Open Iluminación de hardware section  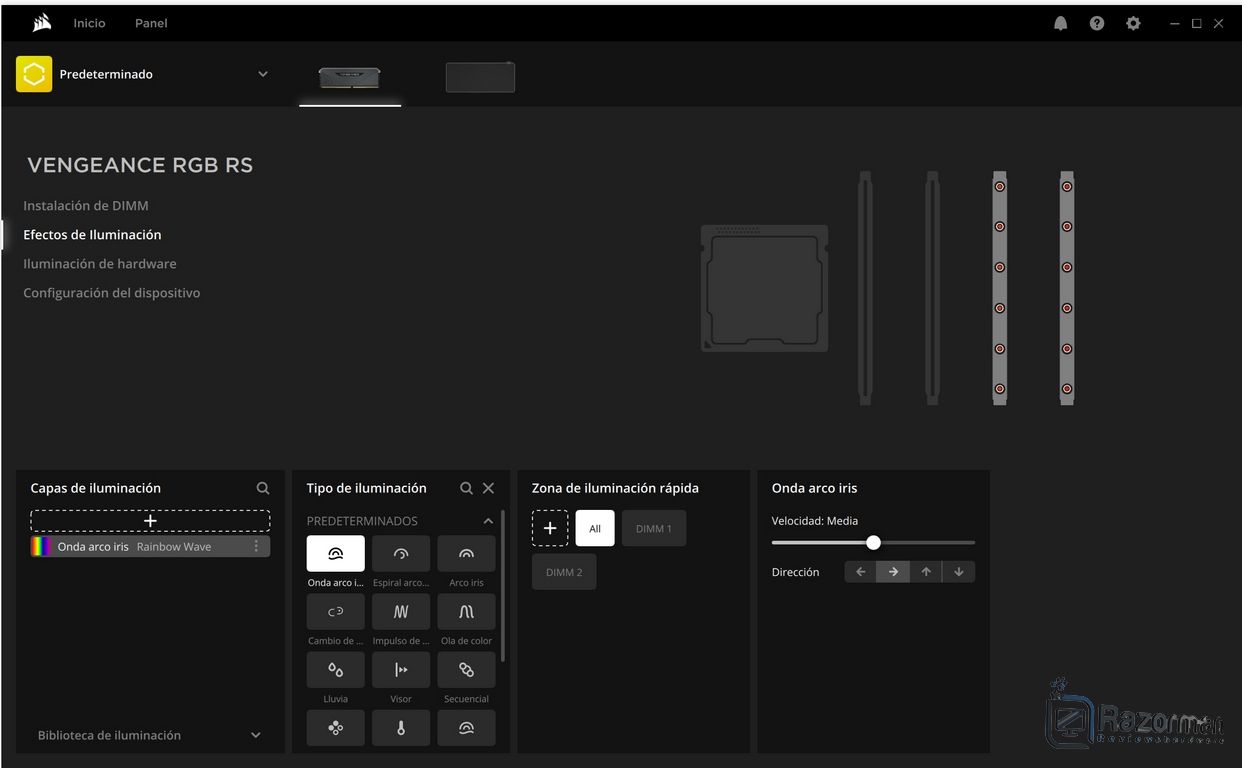[100, 264]
